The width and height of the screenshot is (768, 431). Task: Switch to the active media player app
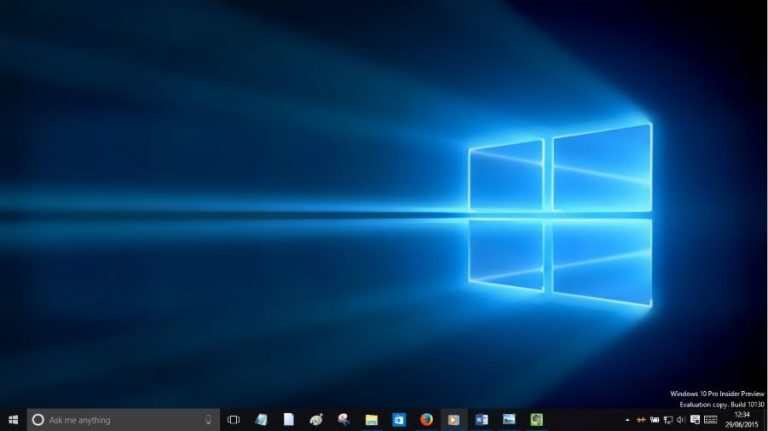[454, 420]
